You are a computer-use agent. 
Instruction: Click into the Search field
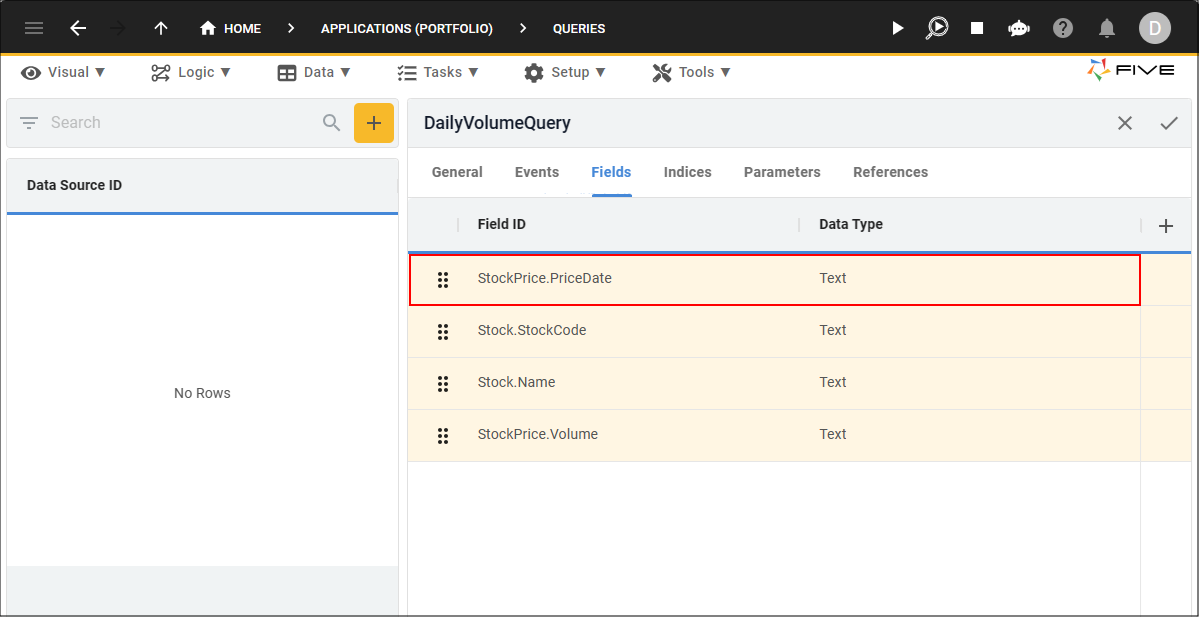[180, 122]
